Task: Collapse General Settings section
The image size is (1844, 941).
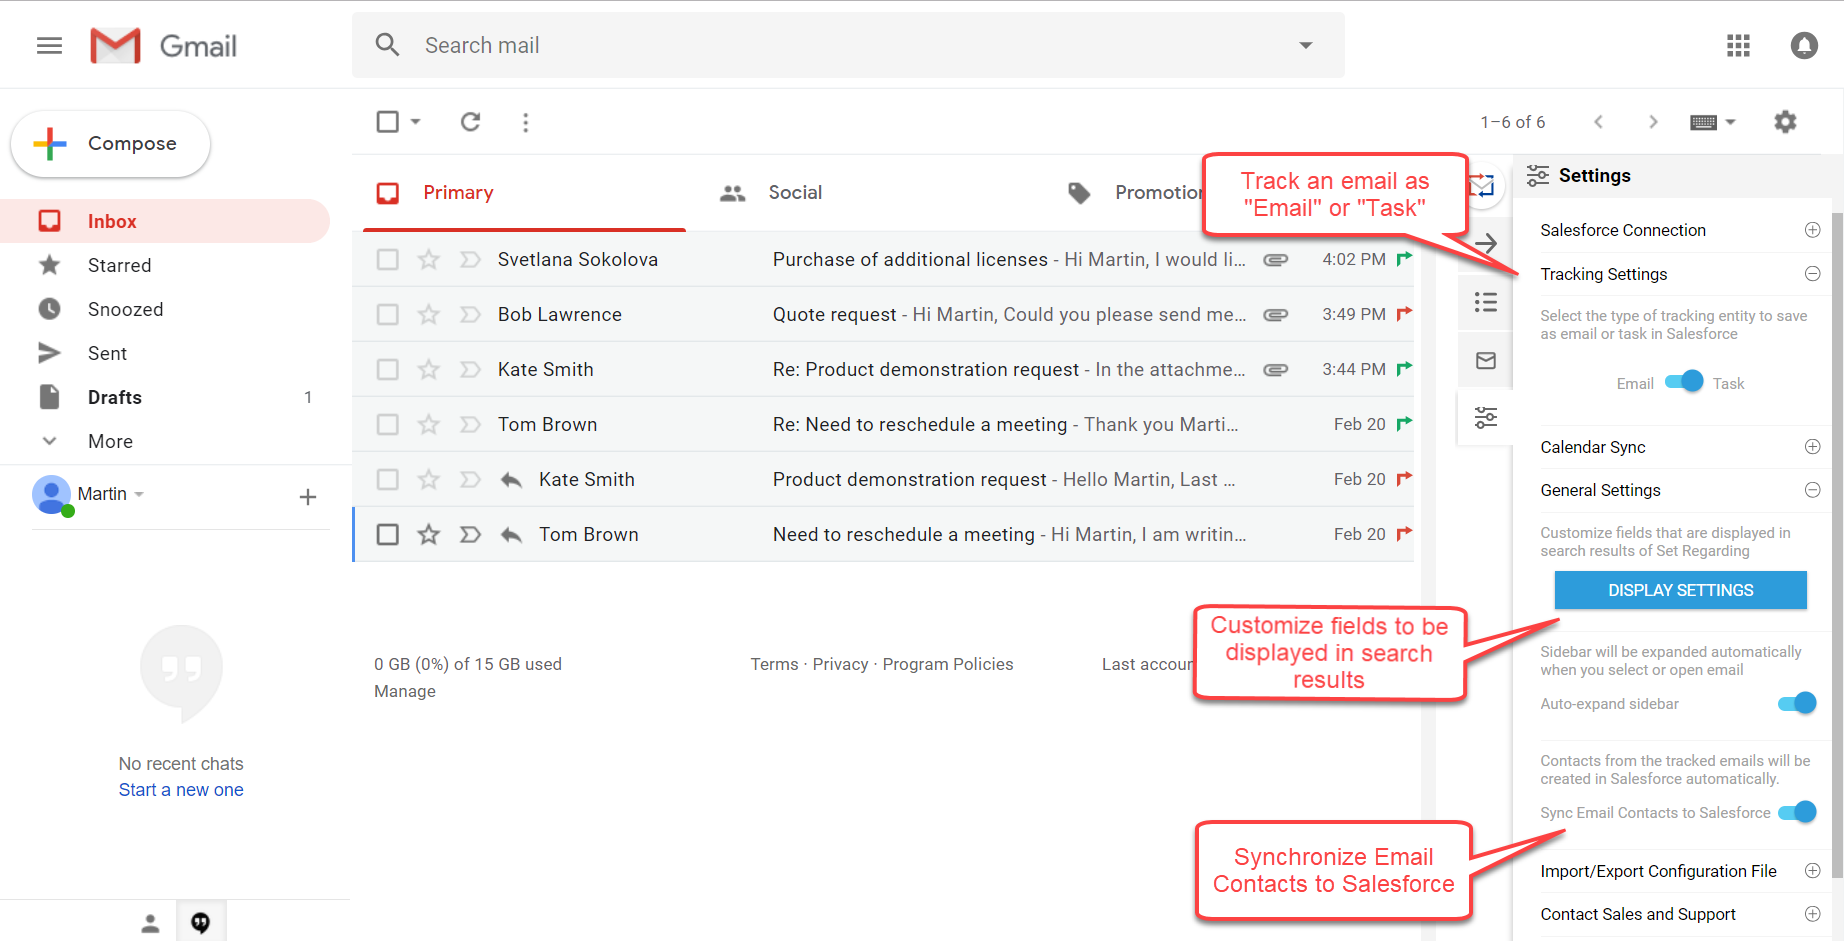Action: 1812,490
